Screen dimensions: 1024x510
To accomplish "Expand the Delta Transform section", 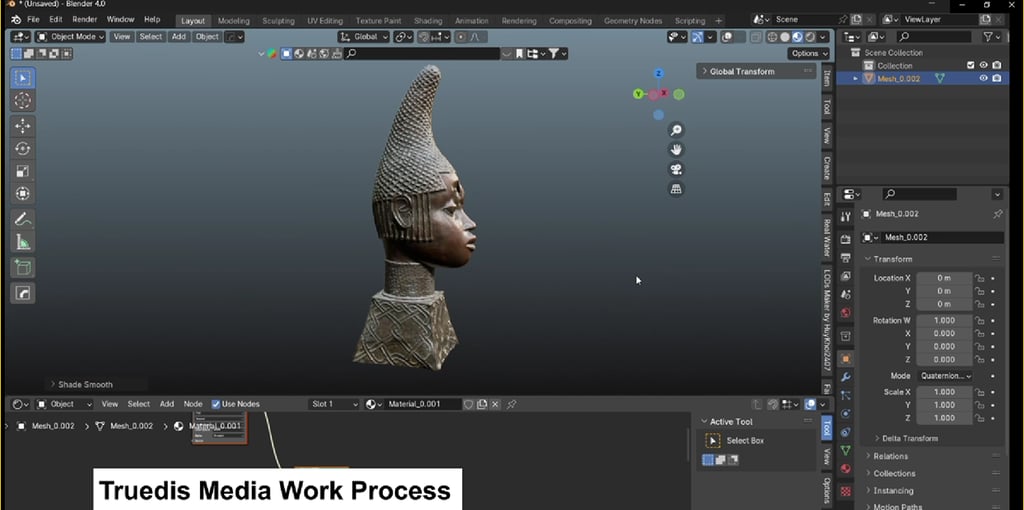I will click(909, 438).
